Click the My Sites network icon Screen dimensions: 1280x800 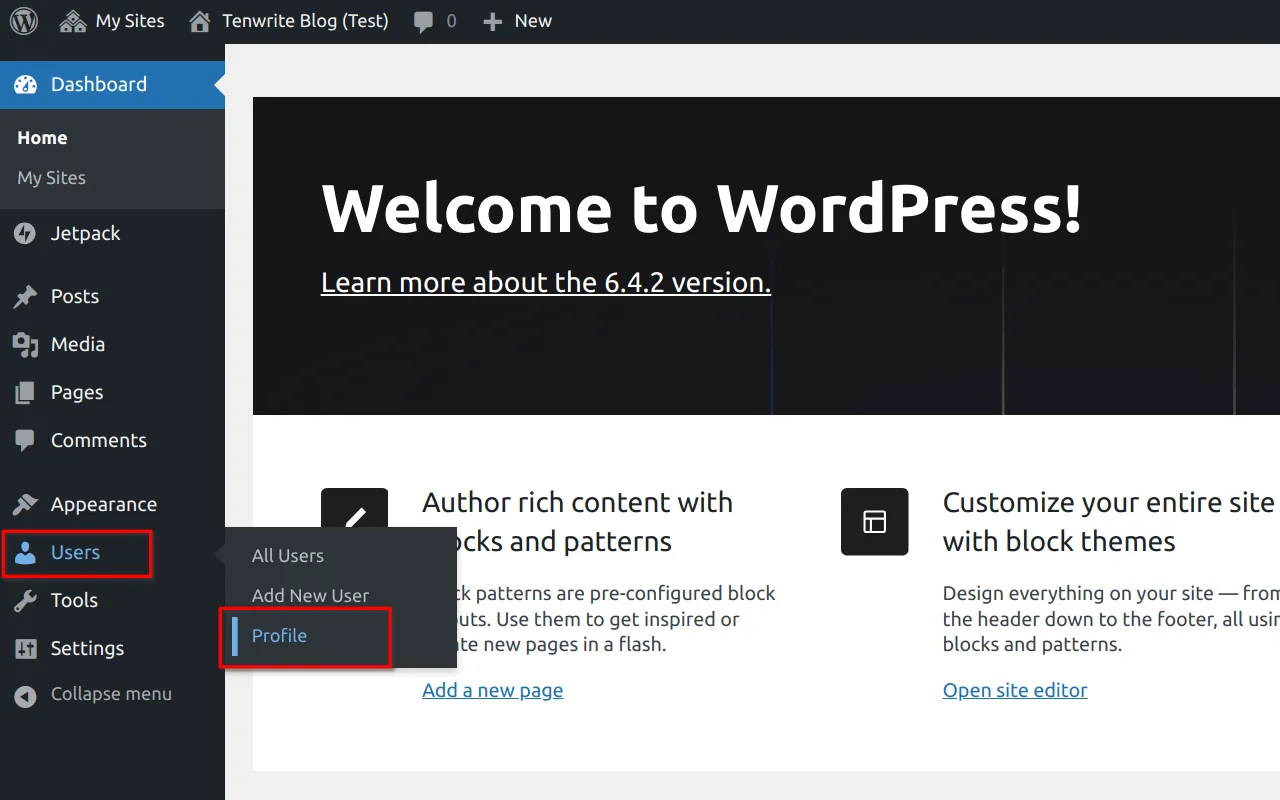73,21
